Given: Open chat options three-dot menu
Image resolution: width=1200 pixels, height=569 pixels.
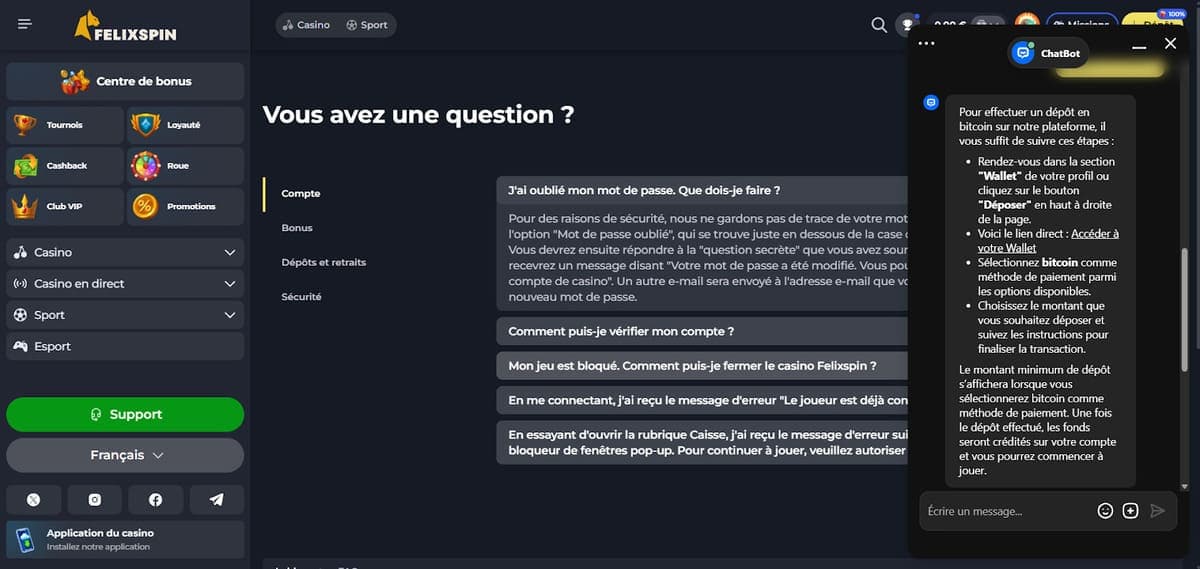Looking at the screenshot, I should tap(926, 44).
